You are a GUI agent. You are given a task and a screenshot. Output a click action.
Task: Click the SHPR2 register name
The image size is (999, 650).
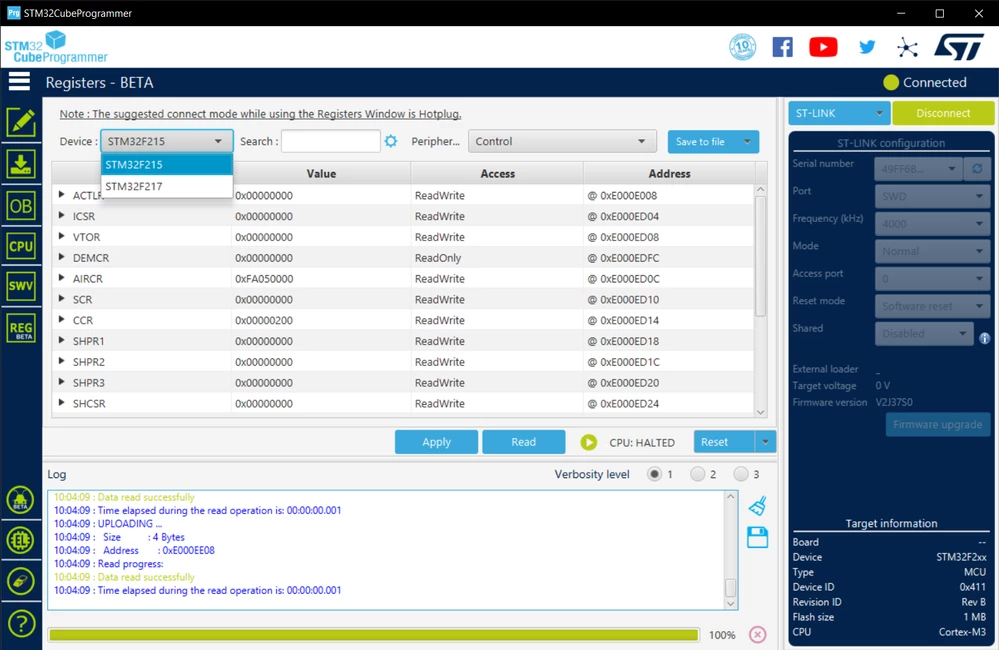point(89,361)
